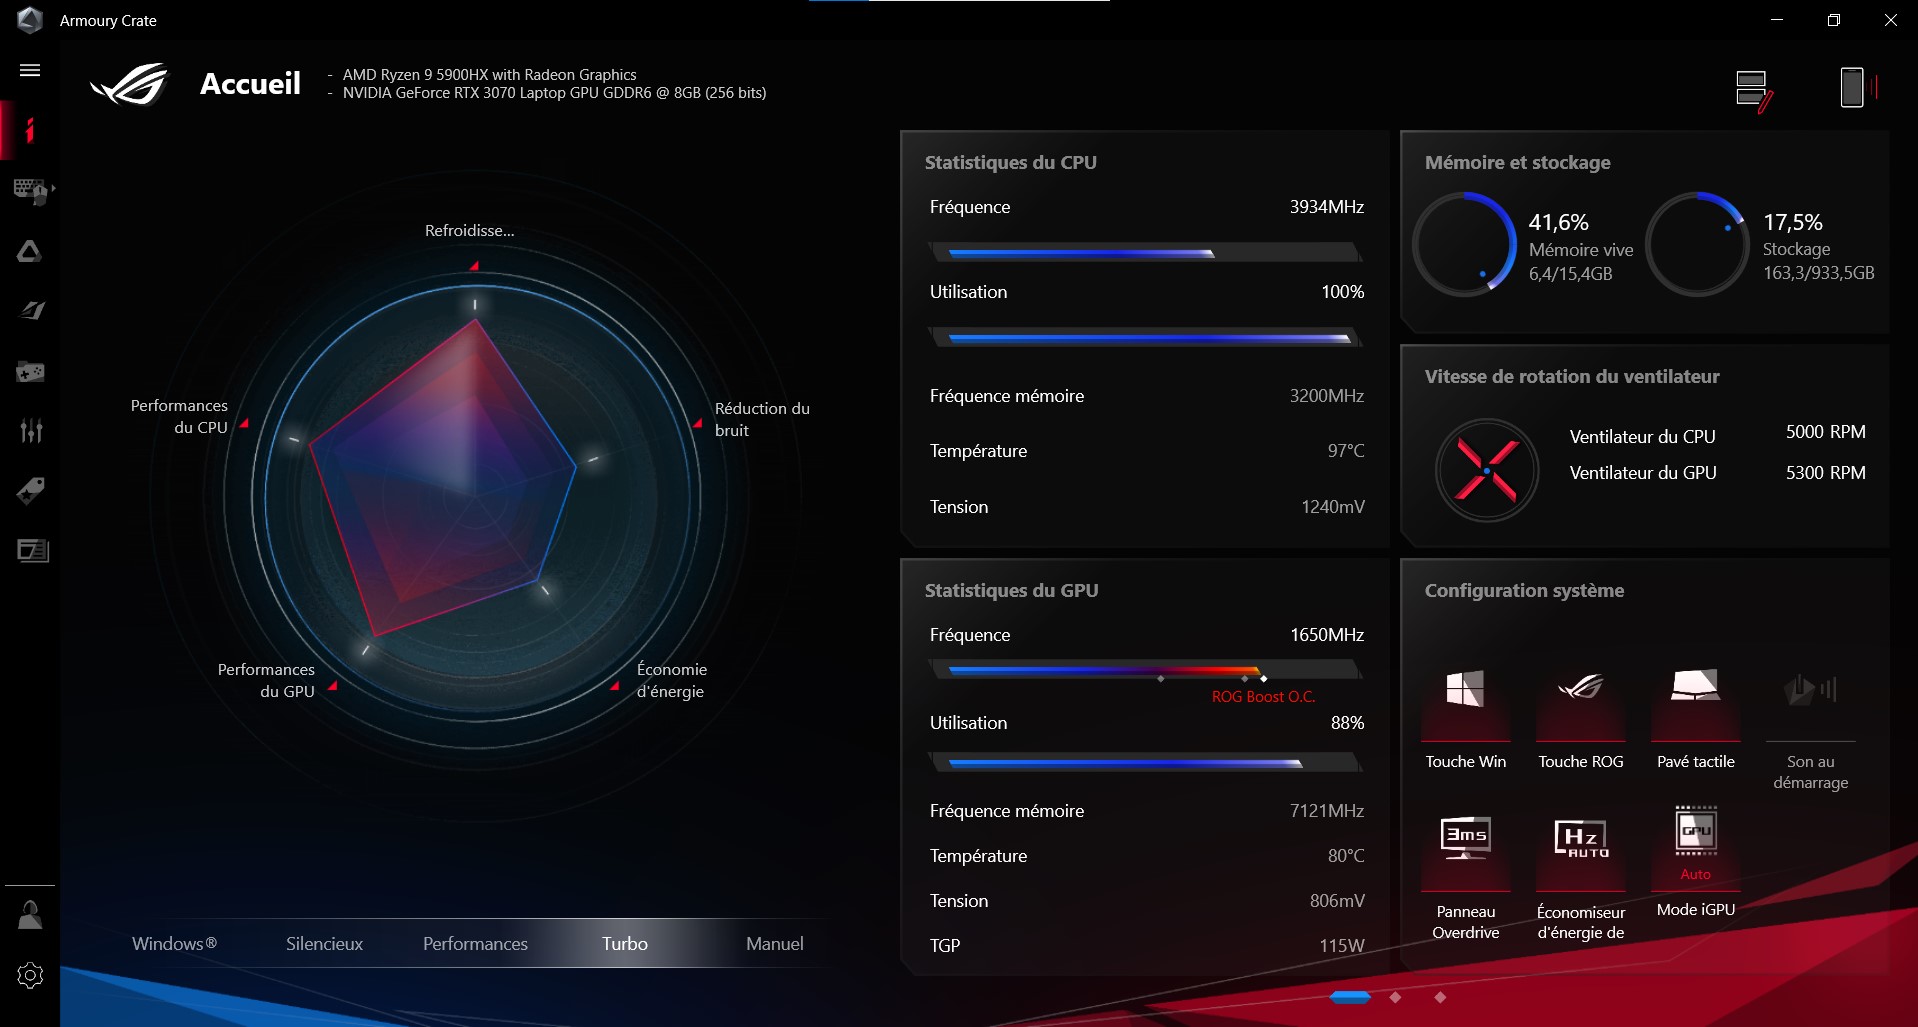Go to the third dashboard page dot

click(x=1440, y=997)
